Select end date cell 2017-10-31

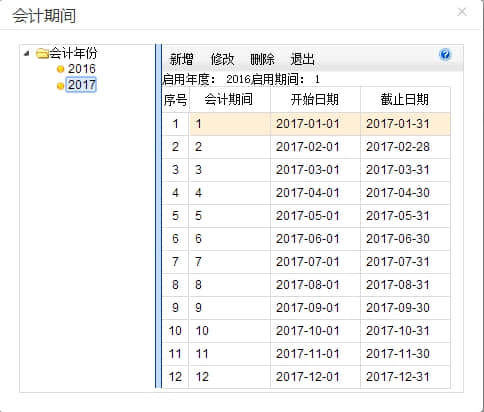click(x=405, y=331)
